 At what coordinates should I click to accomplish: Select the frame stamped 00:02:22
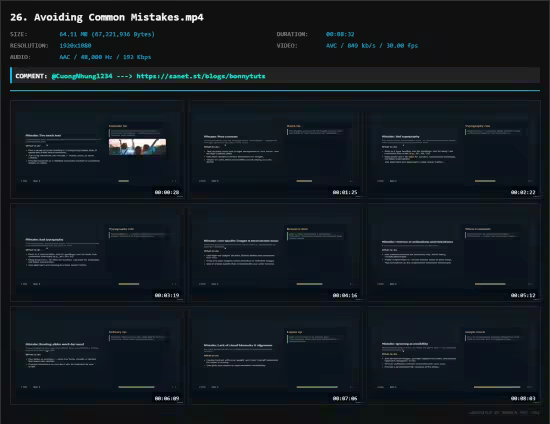tap(454, 150)
